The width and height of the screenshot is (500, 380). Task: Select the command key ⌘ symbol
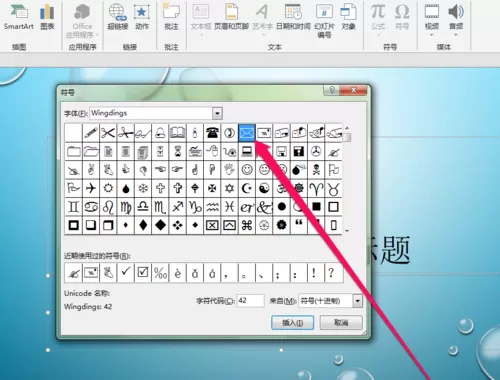pyautogui.click(x=247, y=226)
